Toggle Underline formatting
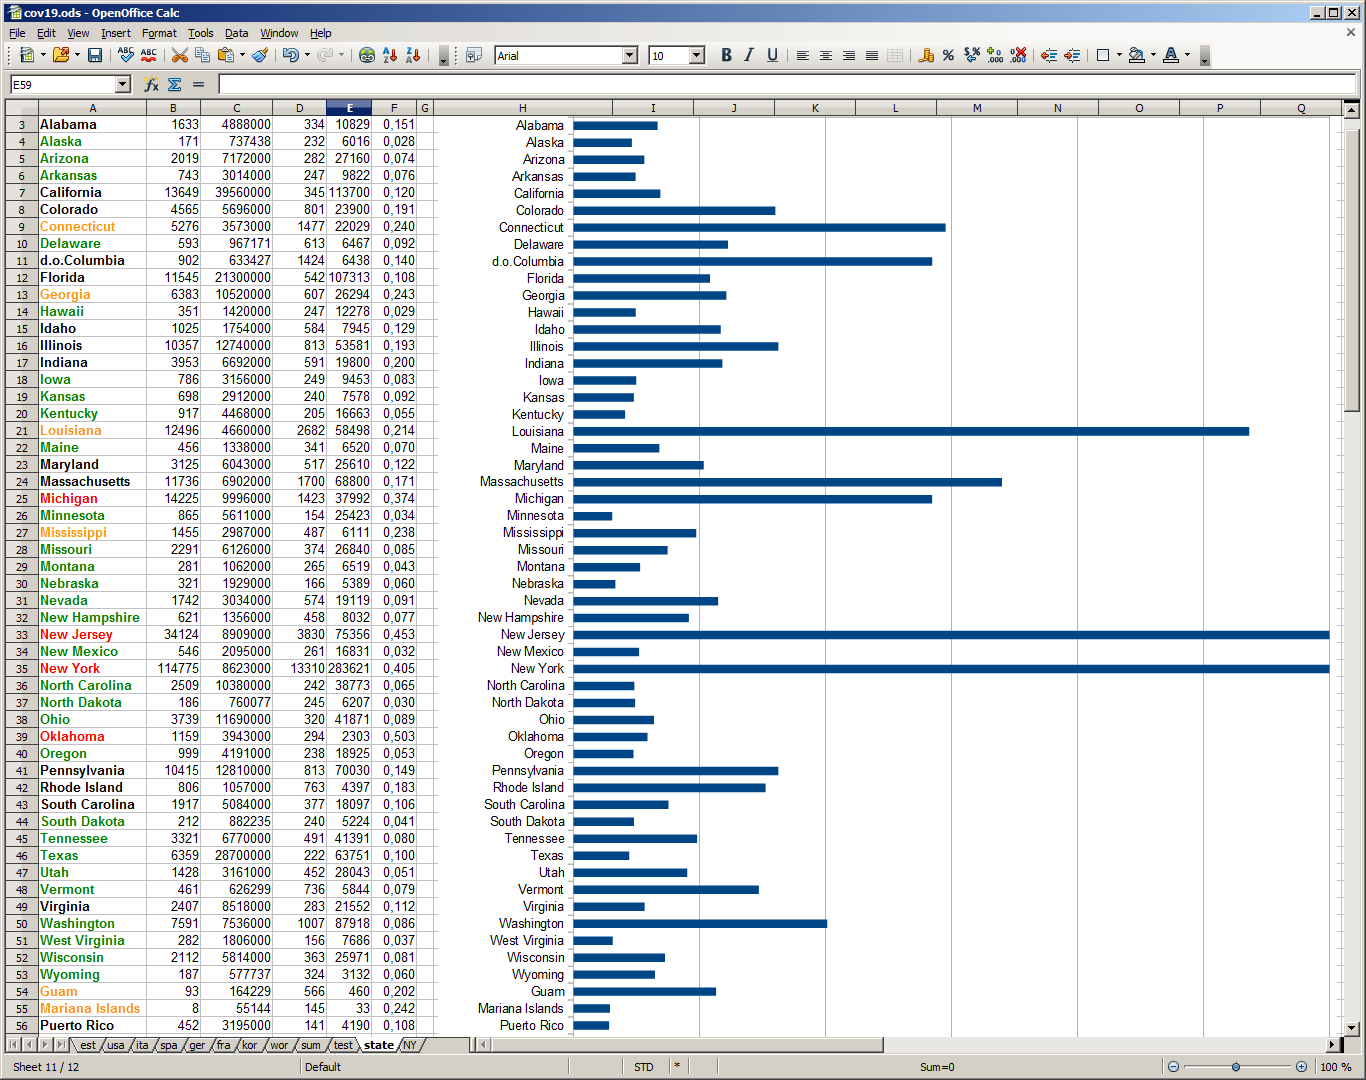The width and height of the screenshot is (1366, 1080). pyautogui.click(x=772, y=55)
